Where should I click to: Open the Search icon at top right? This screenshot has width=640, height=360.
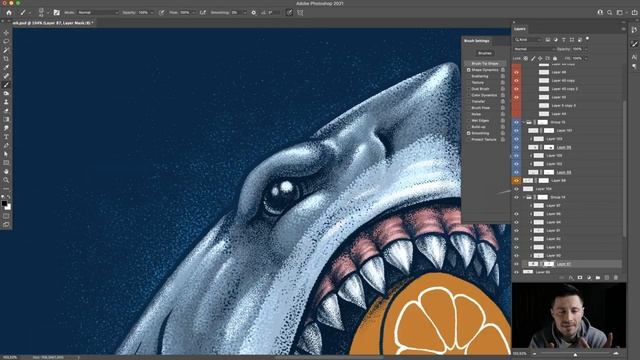[x=609, y=13]
